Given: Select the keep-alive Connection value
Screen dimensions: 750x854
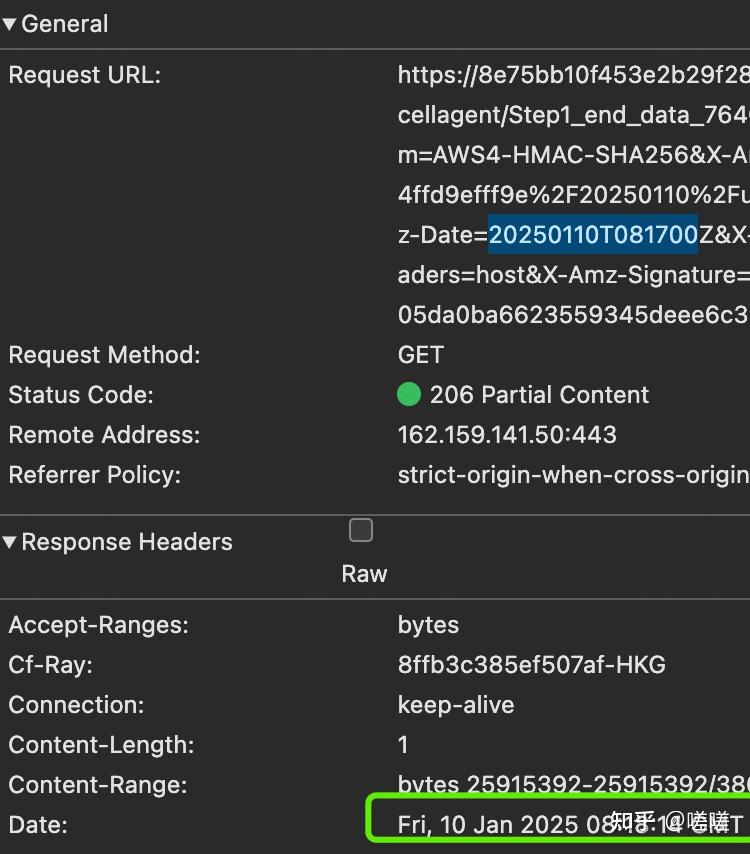Looking at the screenshot, I should point(455,704).
